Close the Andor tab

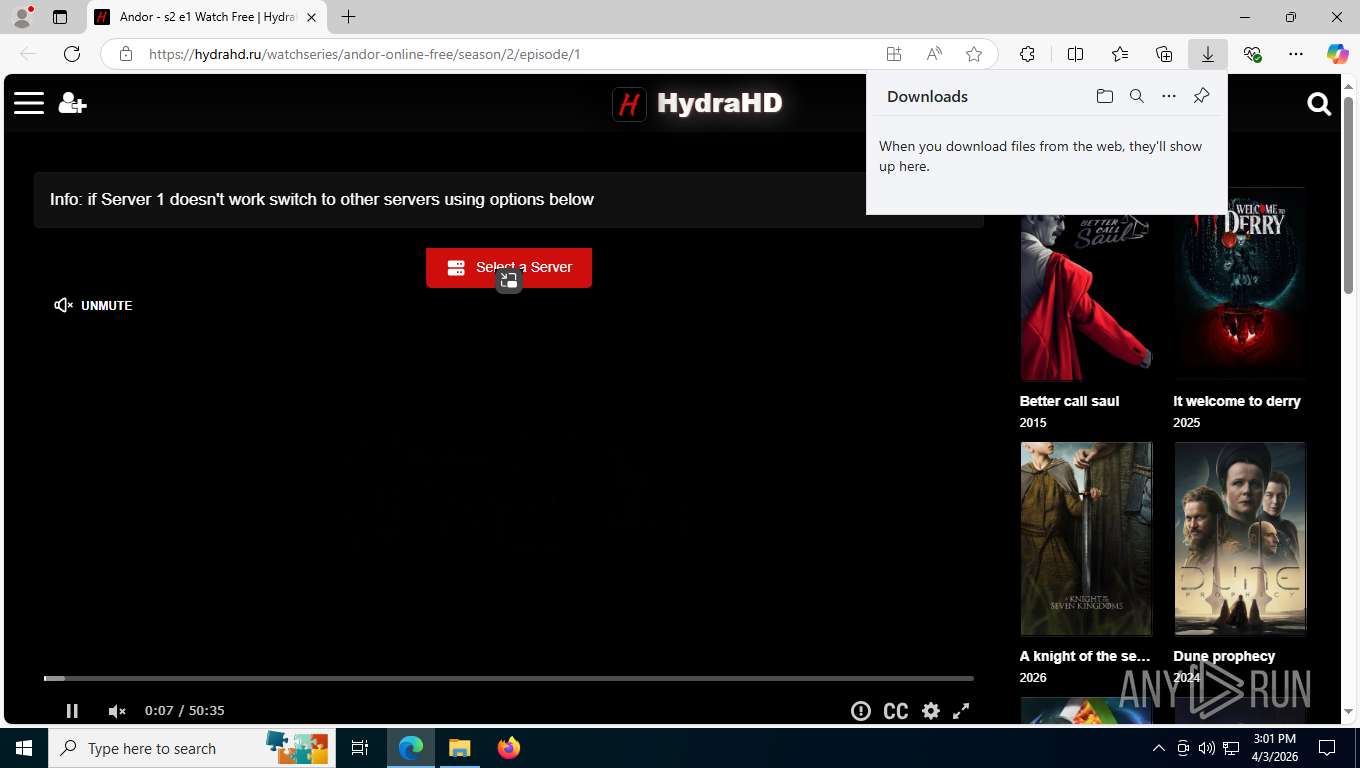[312, 17]
